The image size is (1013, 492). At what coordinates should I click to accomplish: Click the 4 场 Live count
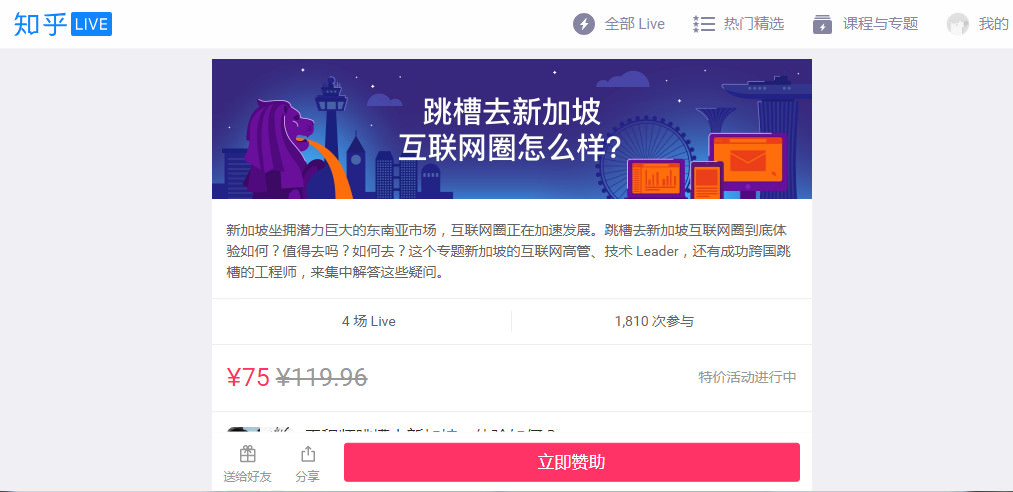[369, 322]
